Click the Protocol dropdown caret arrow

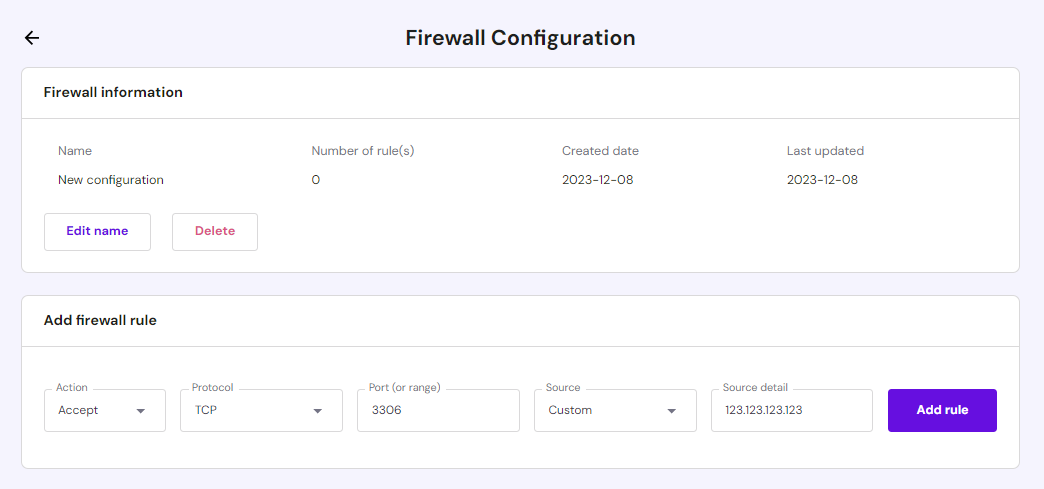pyautogui.click(x=318, y=411)
